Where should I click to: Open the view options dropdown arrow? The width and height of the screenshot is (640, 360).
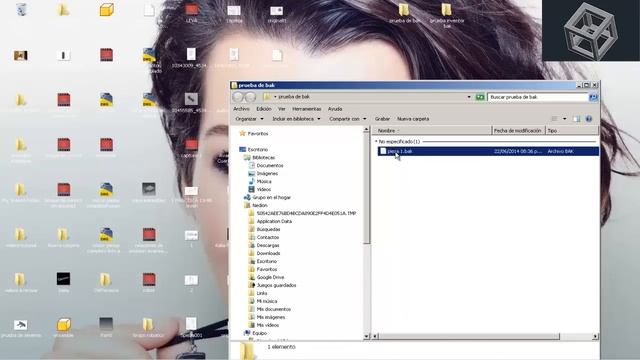click(564, 119)
